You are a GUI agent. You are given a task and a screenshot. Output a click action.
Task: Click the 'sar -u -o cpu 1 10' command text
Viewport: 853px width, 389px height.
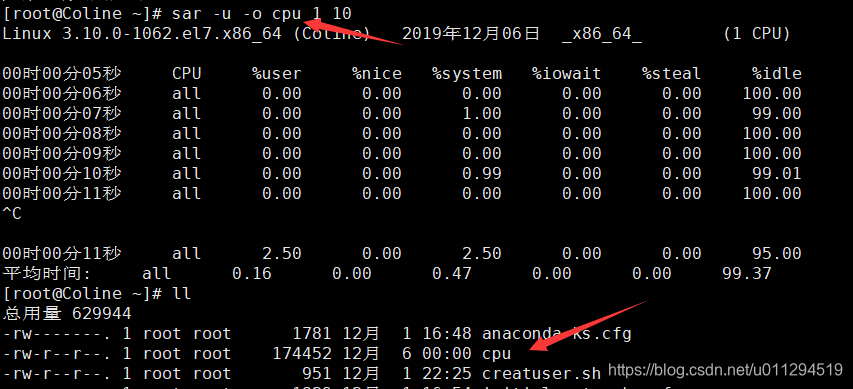click(262, 14)
